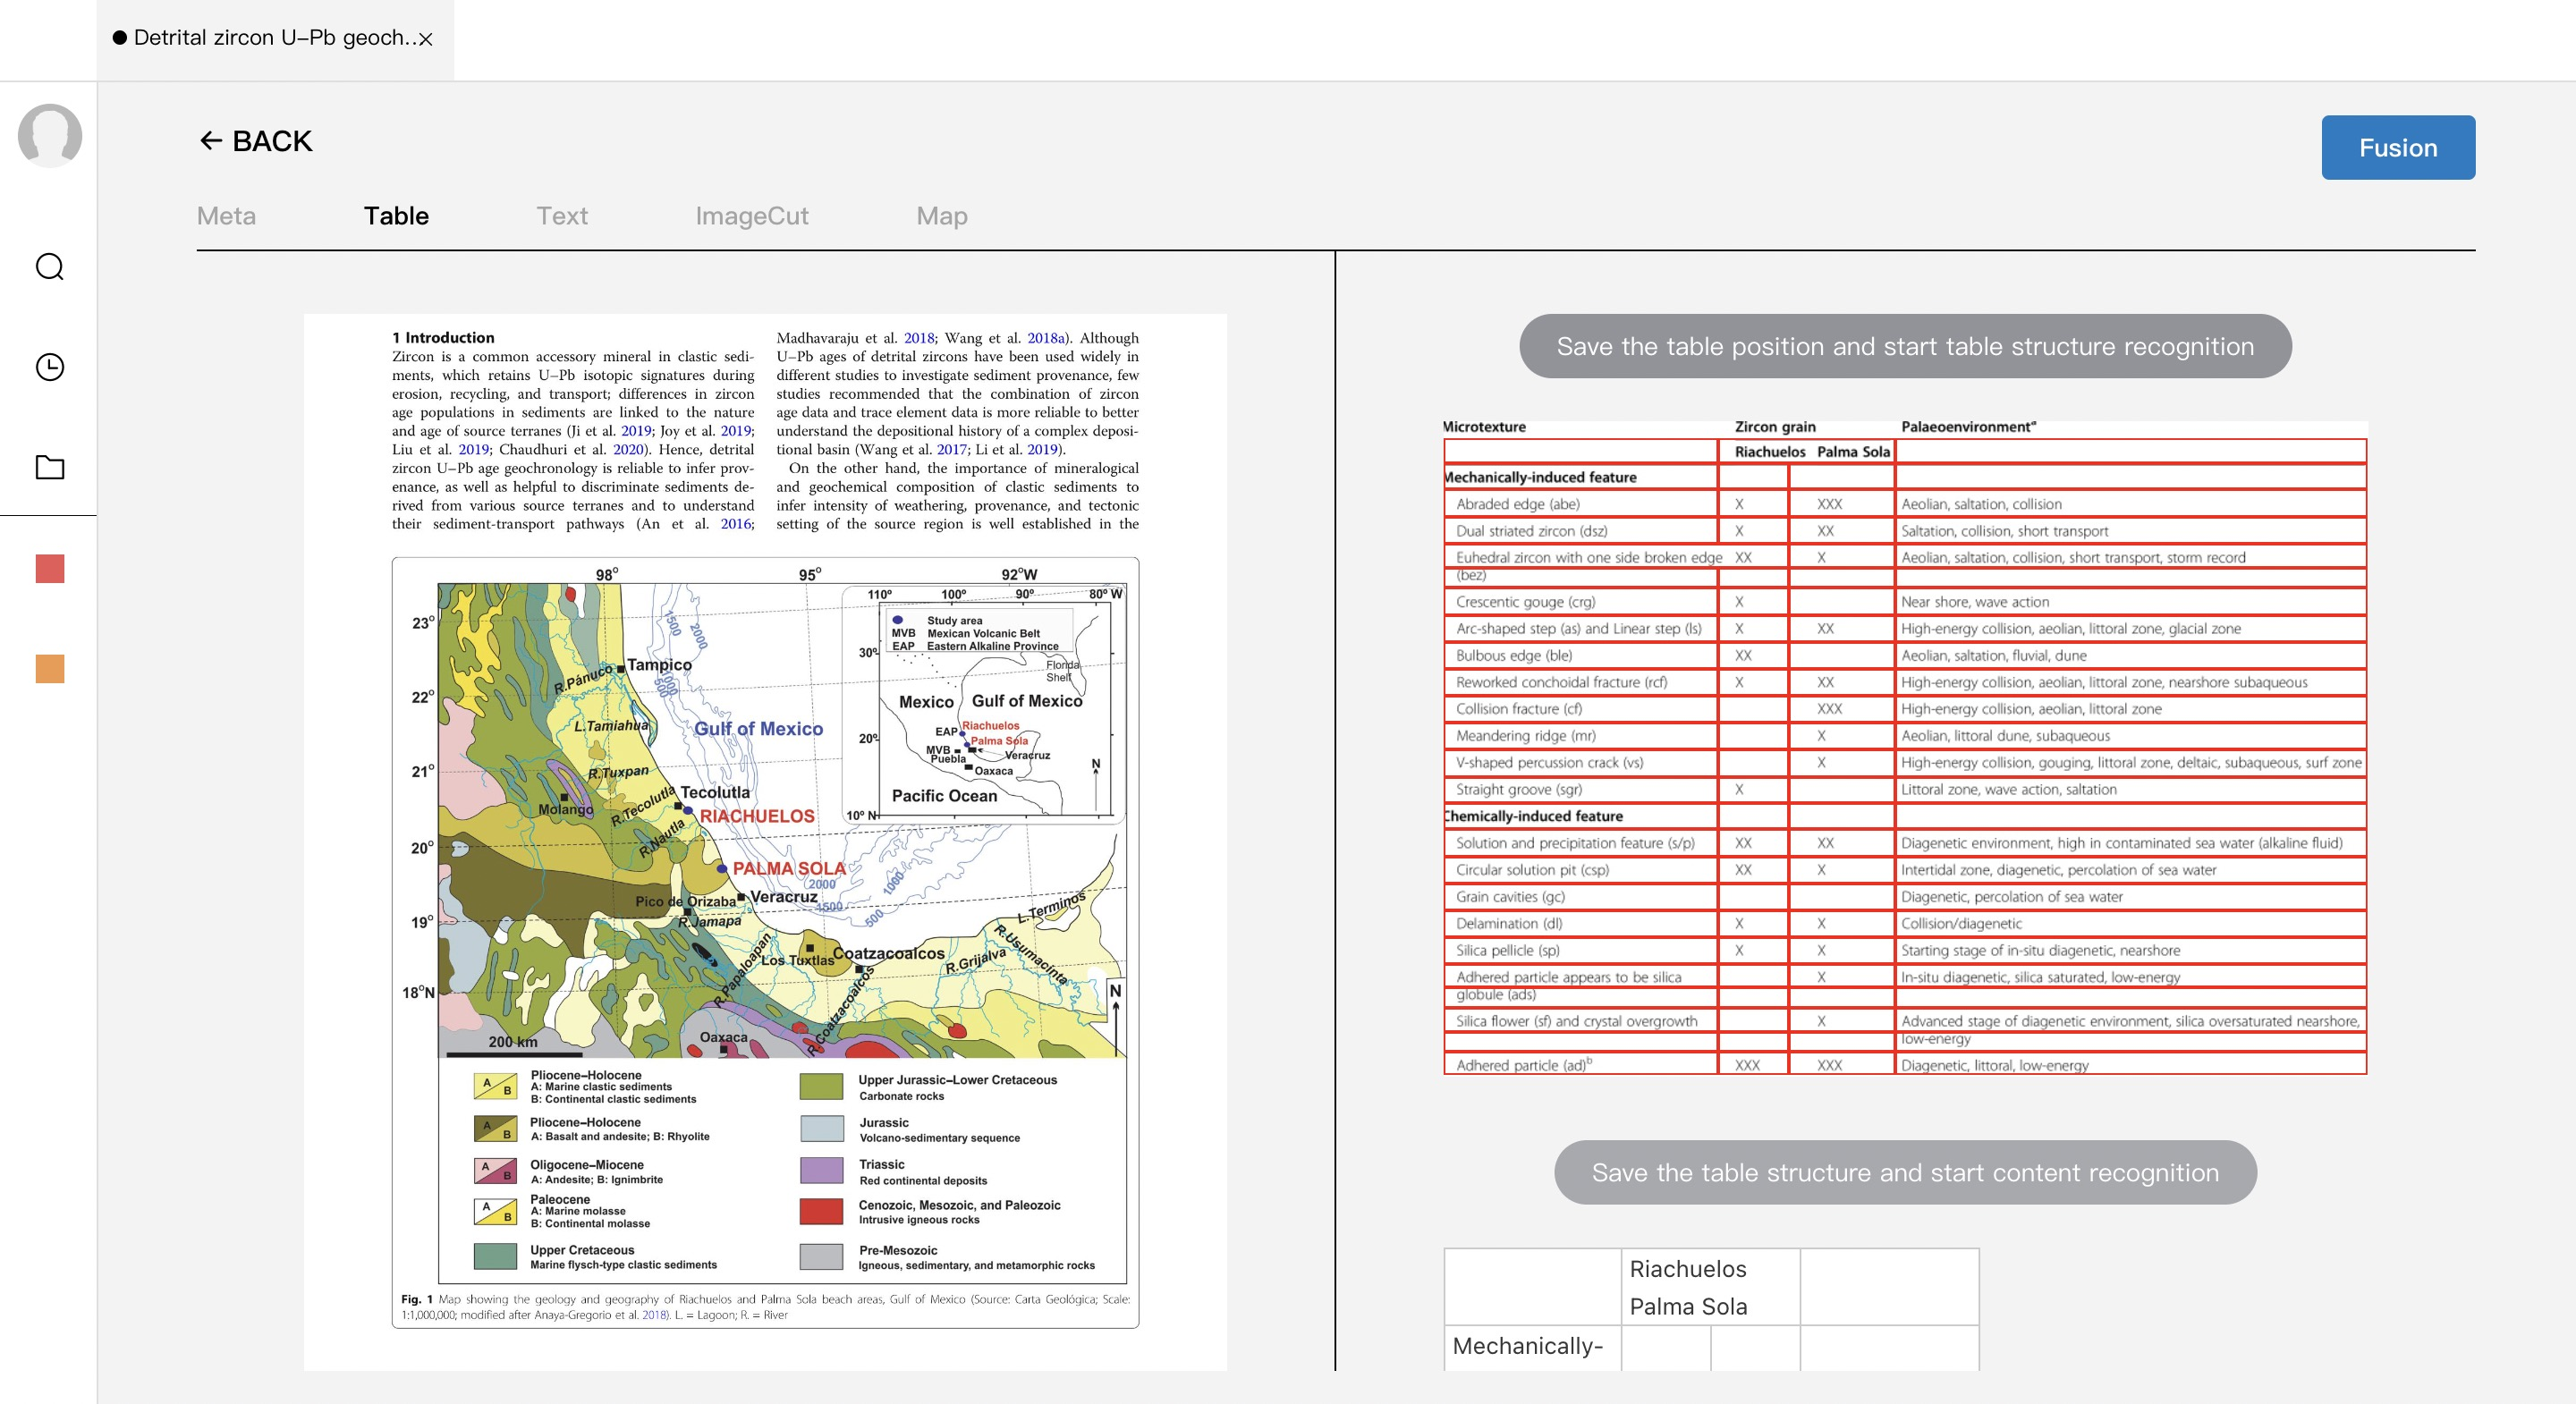Open the folder icon in sidebar
Screen dimensions: 2576x1404
click(50, 467)
